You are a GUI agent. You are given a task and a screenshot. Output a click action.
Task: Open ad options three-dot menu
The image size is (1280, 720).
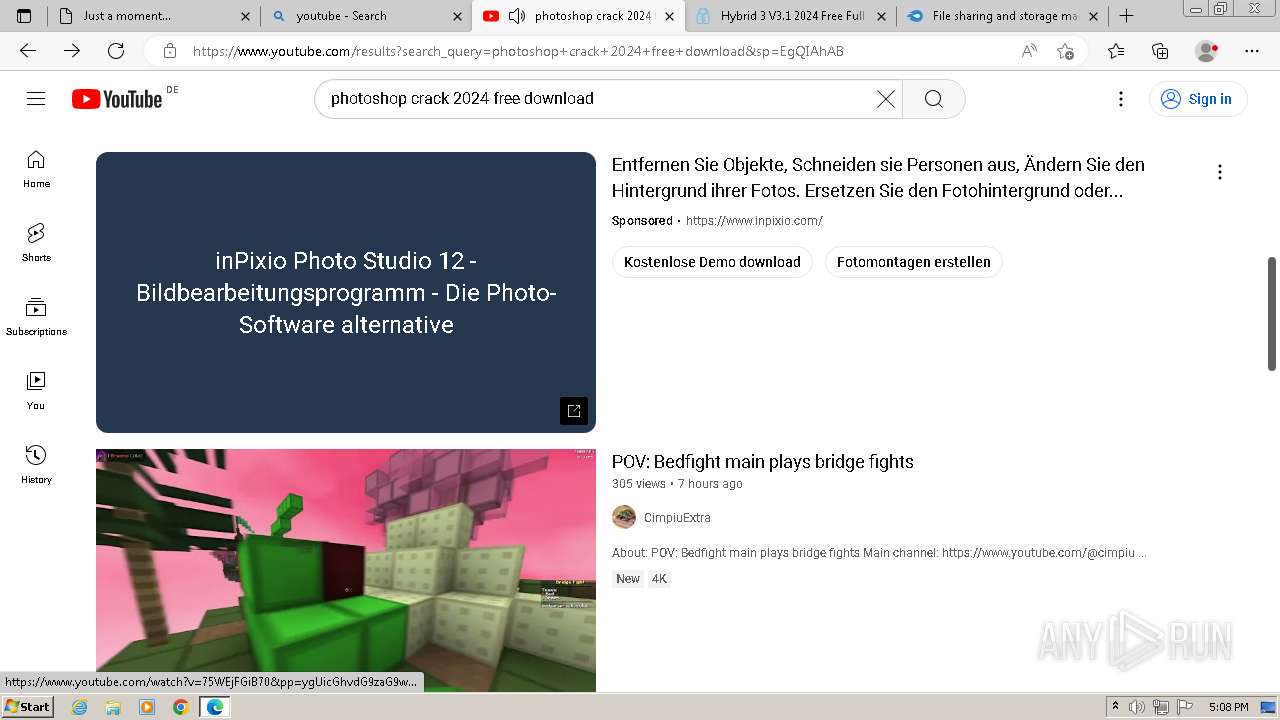(x=1219, y=172)
